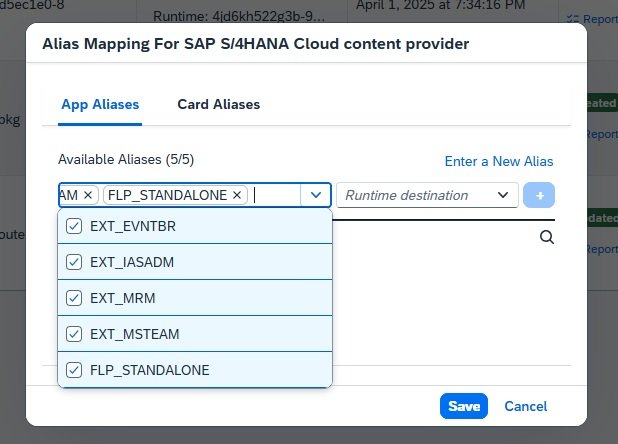Click the FLP_STANDALONE token label
Screen dimensions: 618x444
coord(168,195)
